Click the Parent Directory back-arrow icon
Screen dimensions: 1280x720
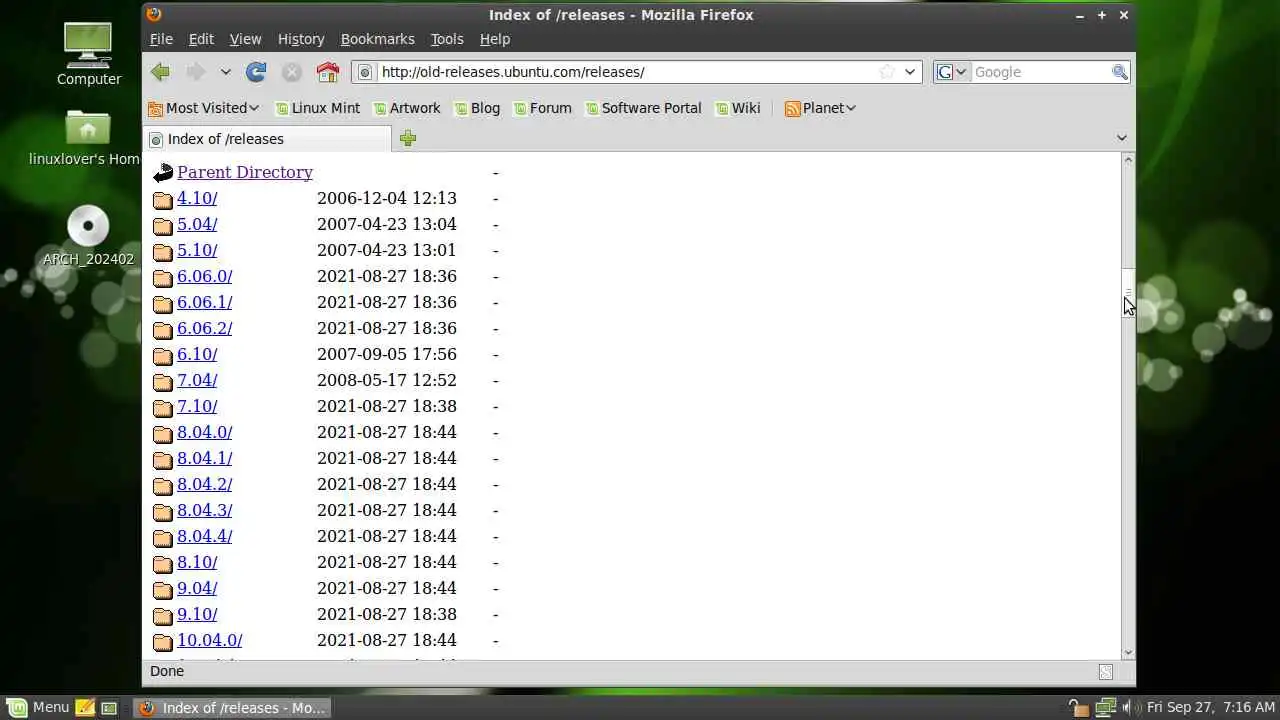click(163, 173)
